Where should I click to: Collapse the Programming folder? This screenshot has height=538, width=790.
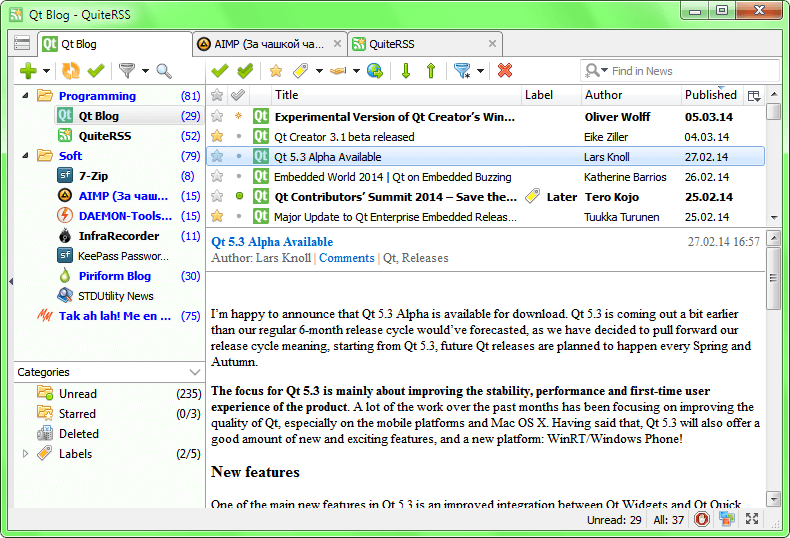coord(26,96)
